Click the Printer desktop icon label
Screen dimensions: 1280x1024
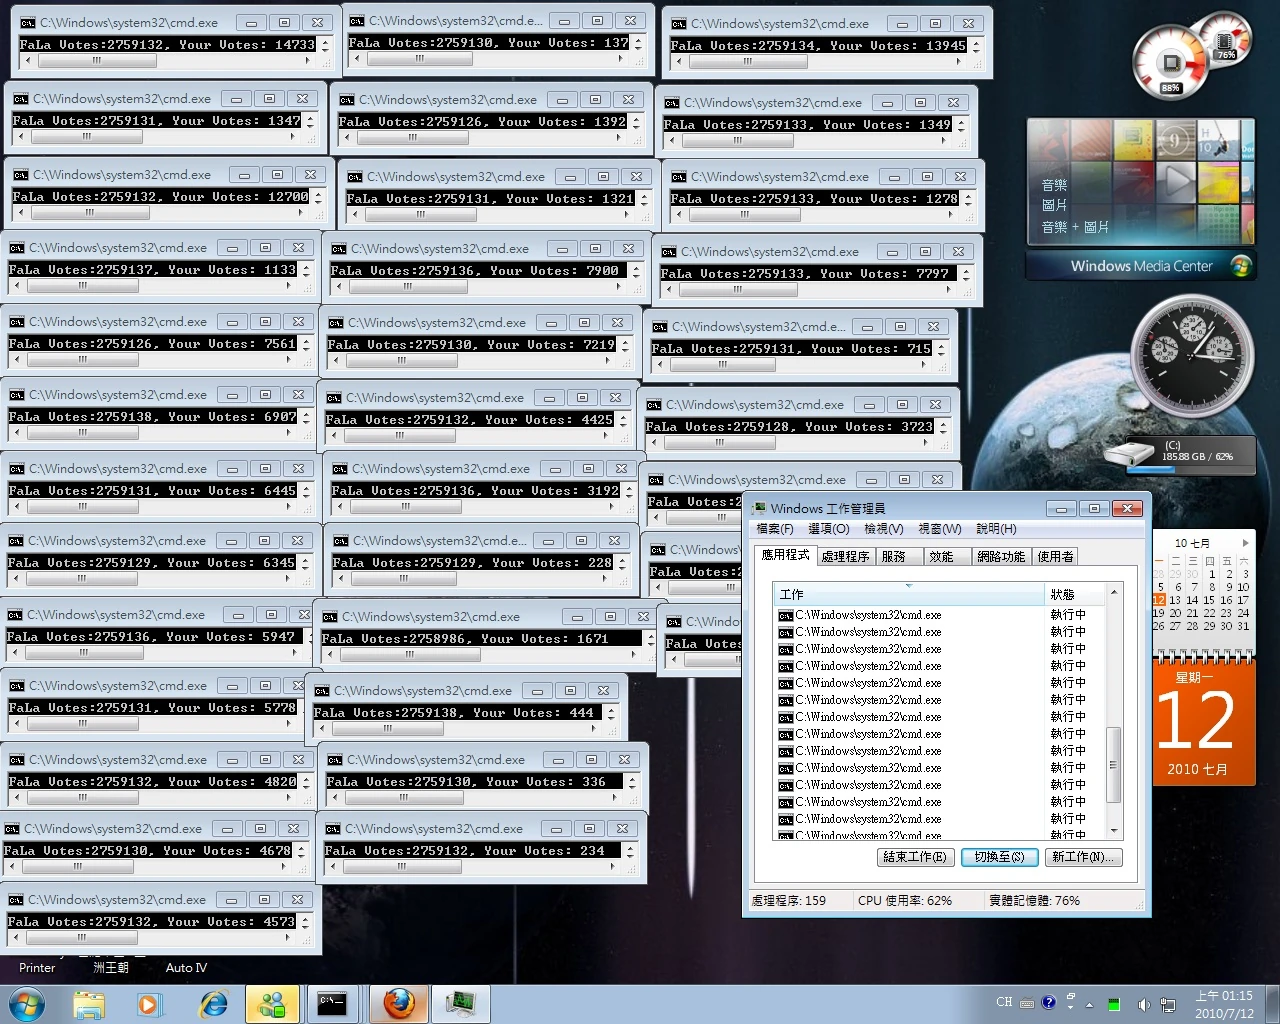37,968
